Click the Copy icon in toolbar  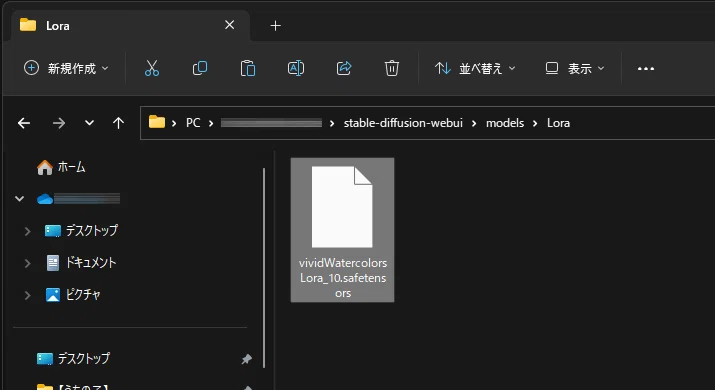click(200, 68)
